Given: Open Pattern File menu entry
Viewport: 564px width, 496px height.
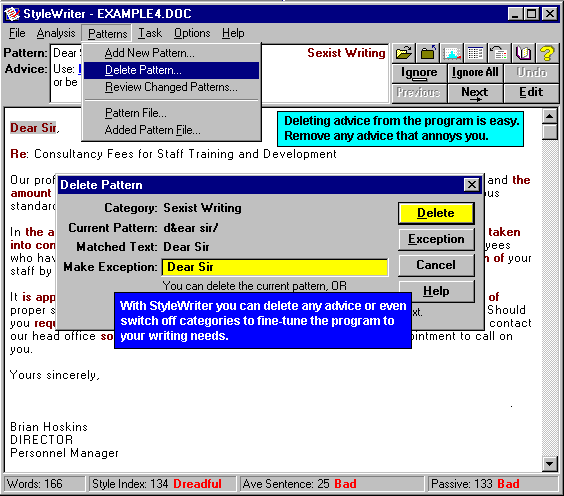Looking at the screenshot, I should 172,113.
